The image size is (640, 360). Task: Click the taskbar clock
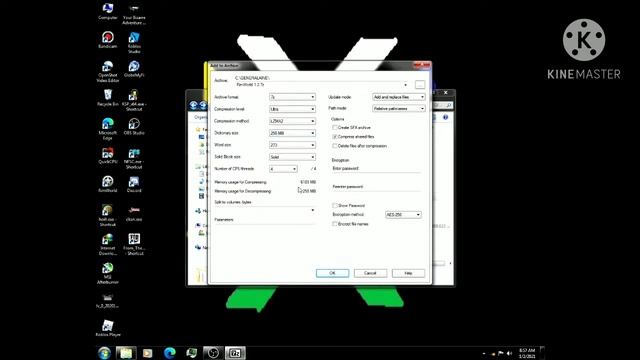pos(527,353)
